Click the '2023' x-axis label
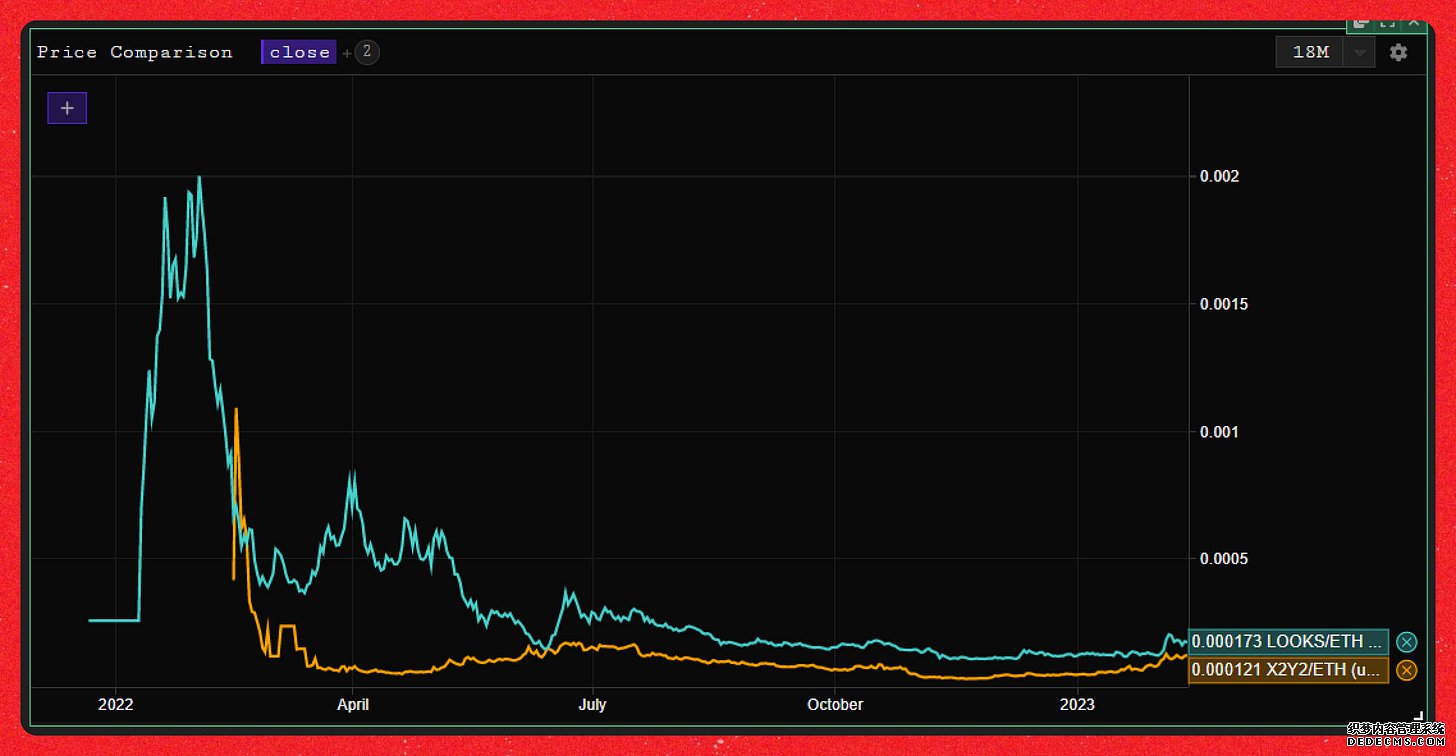 (x=1077, y=705)
